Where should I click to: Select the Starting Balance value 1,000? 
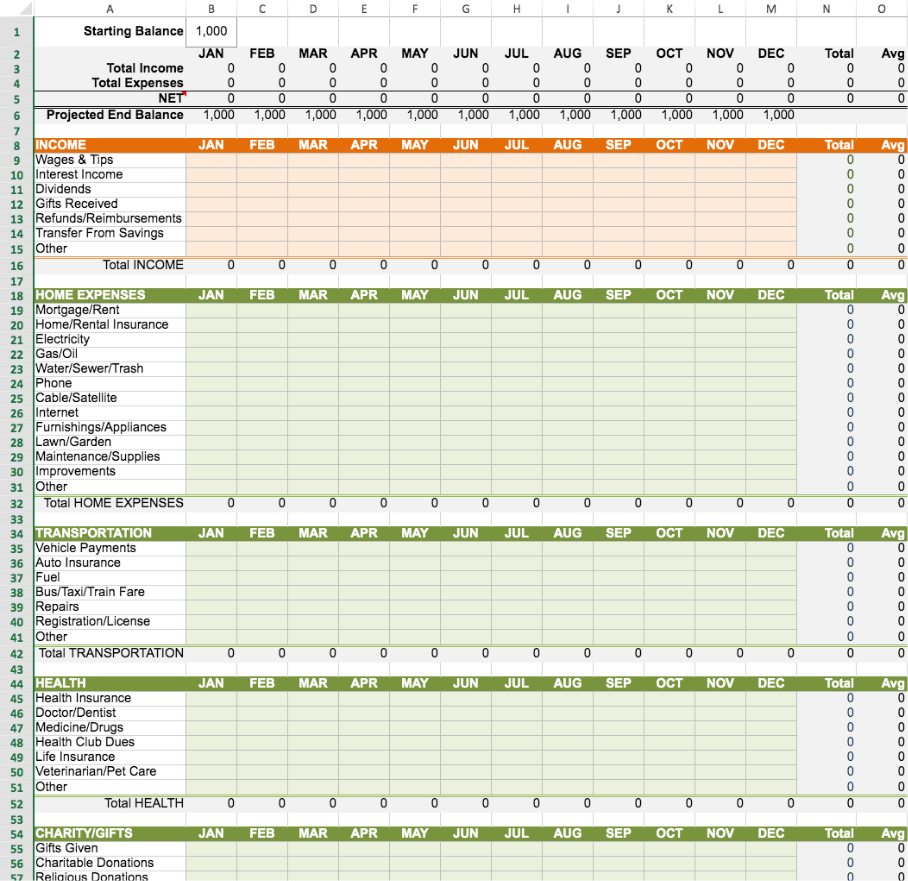pyautogui.click(x=211, y=32)
